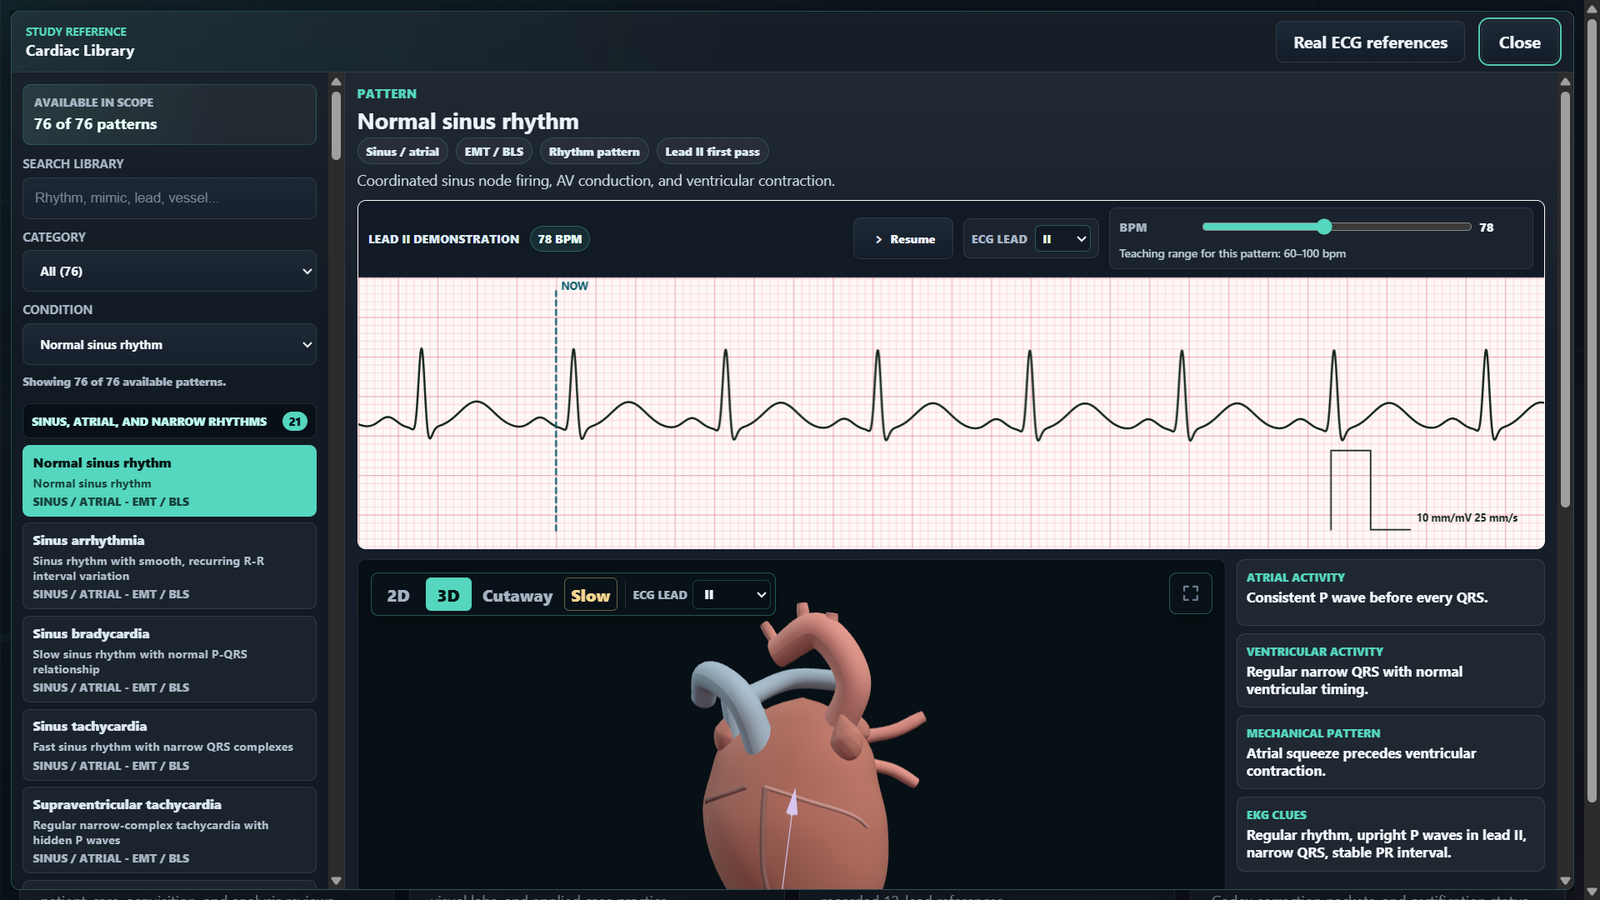Click the Sinus / atrial tag
This screenshot has width=1600, height=900.
402,151
